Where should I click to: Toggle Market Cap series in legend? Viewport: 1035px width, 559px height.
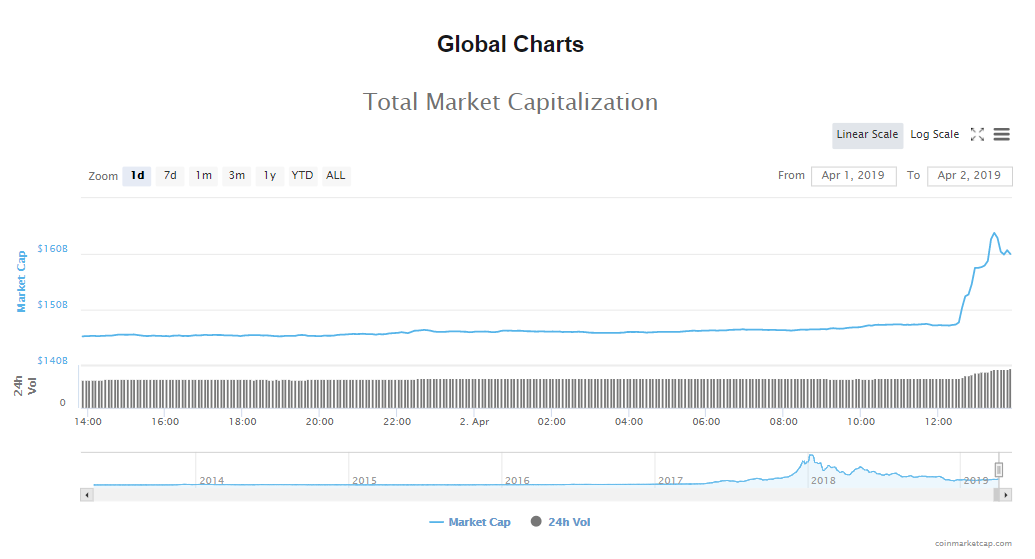click(470, 522)
